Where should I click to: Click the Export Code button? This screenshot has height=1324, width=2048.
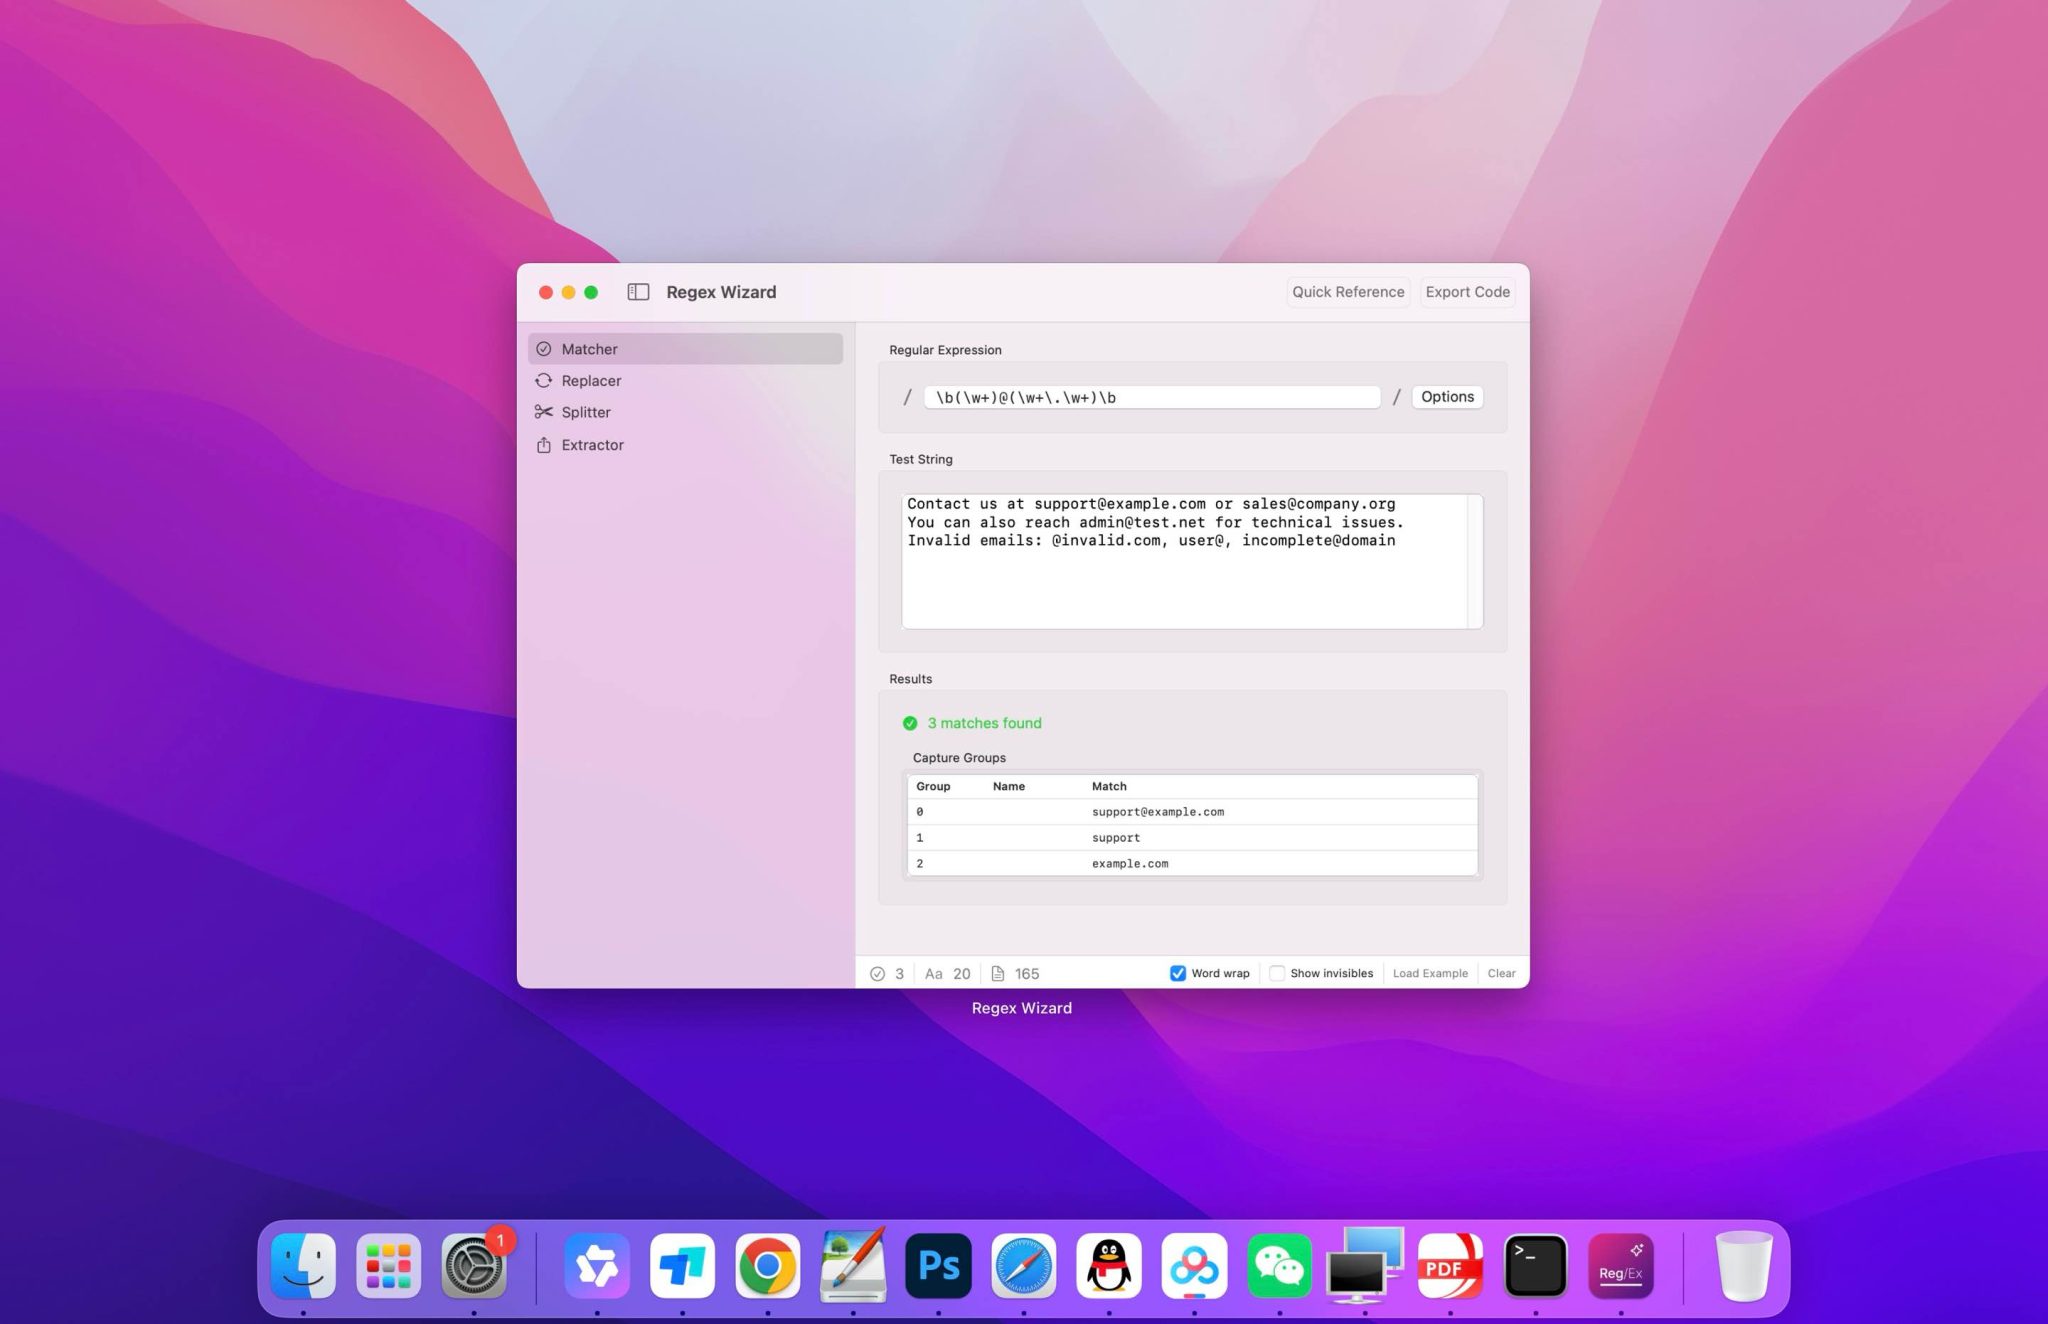[x=1467, y=292]
